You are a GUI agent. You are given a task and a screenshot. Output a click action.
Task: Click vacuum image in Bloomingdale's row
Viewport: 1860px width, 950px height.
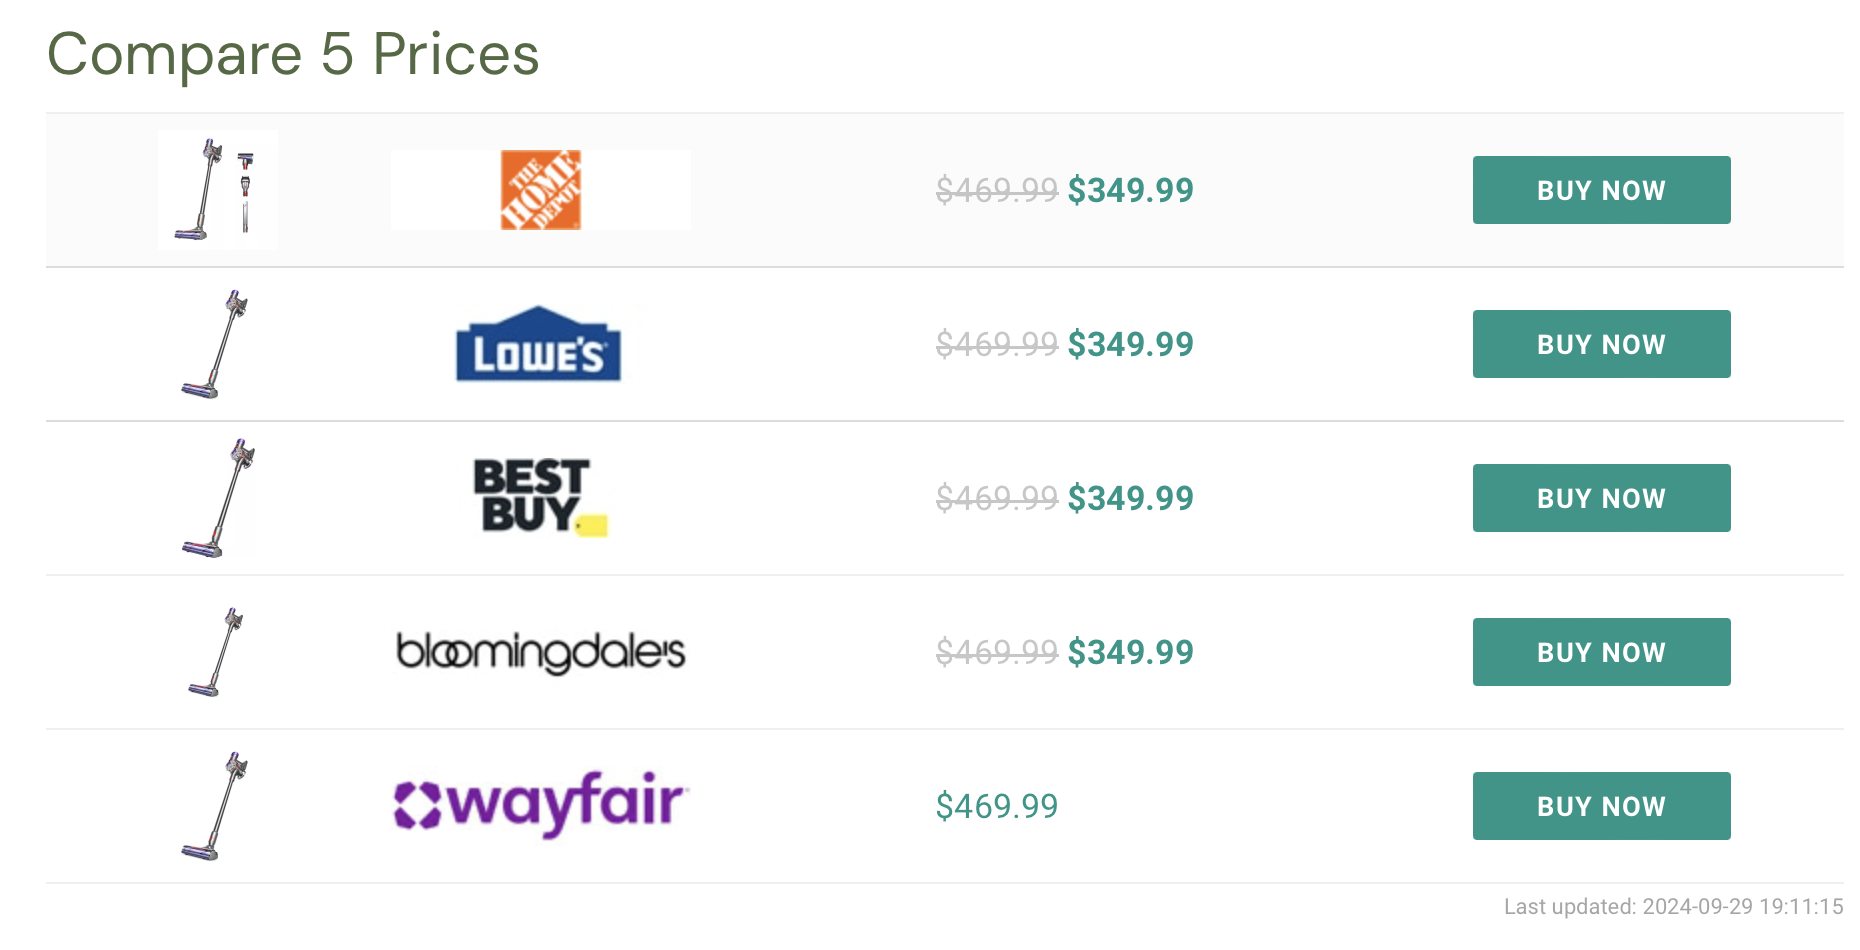click(217, 652)
